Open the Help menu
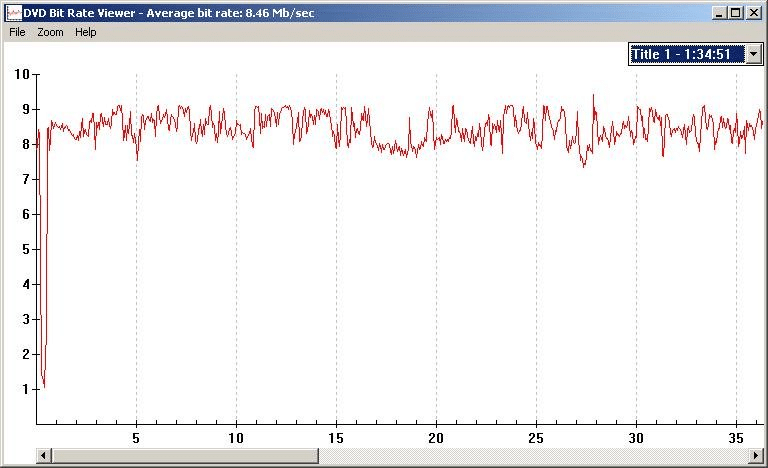768x468 pixels. (85, 32)
